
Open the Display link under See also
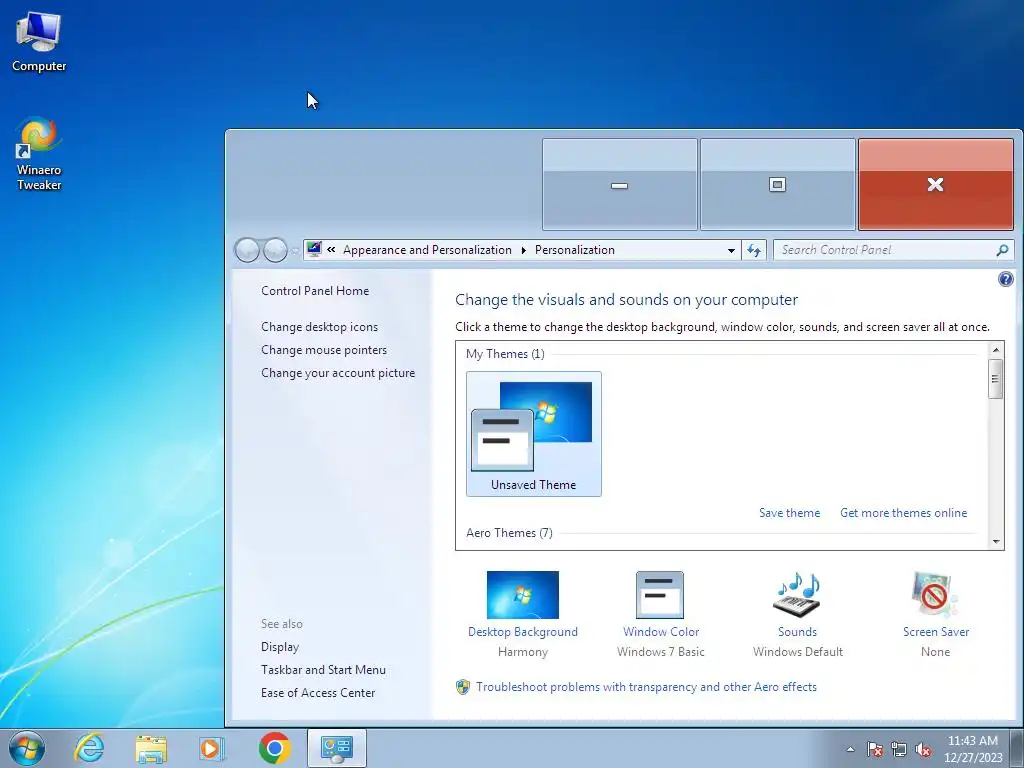coord(280,647)
